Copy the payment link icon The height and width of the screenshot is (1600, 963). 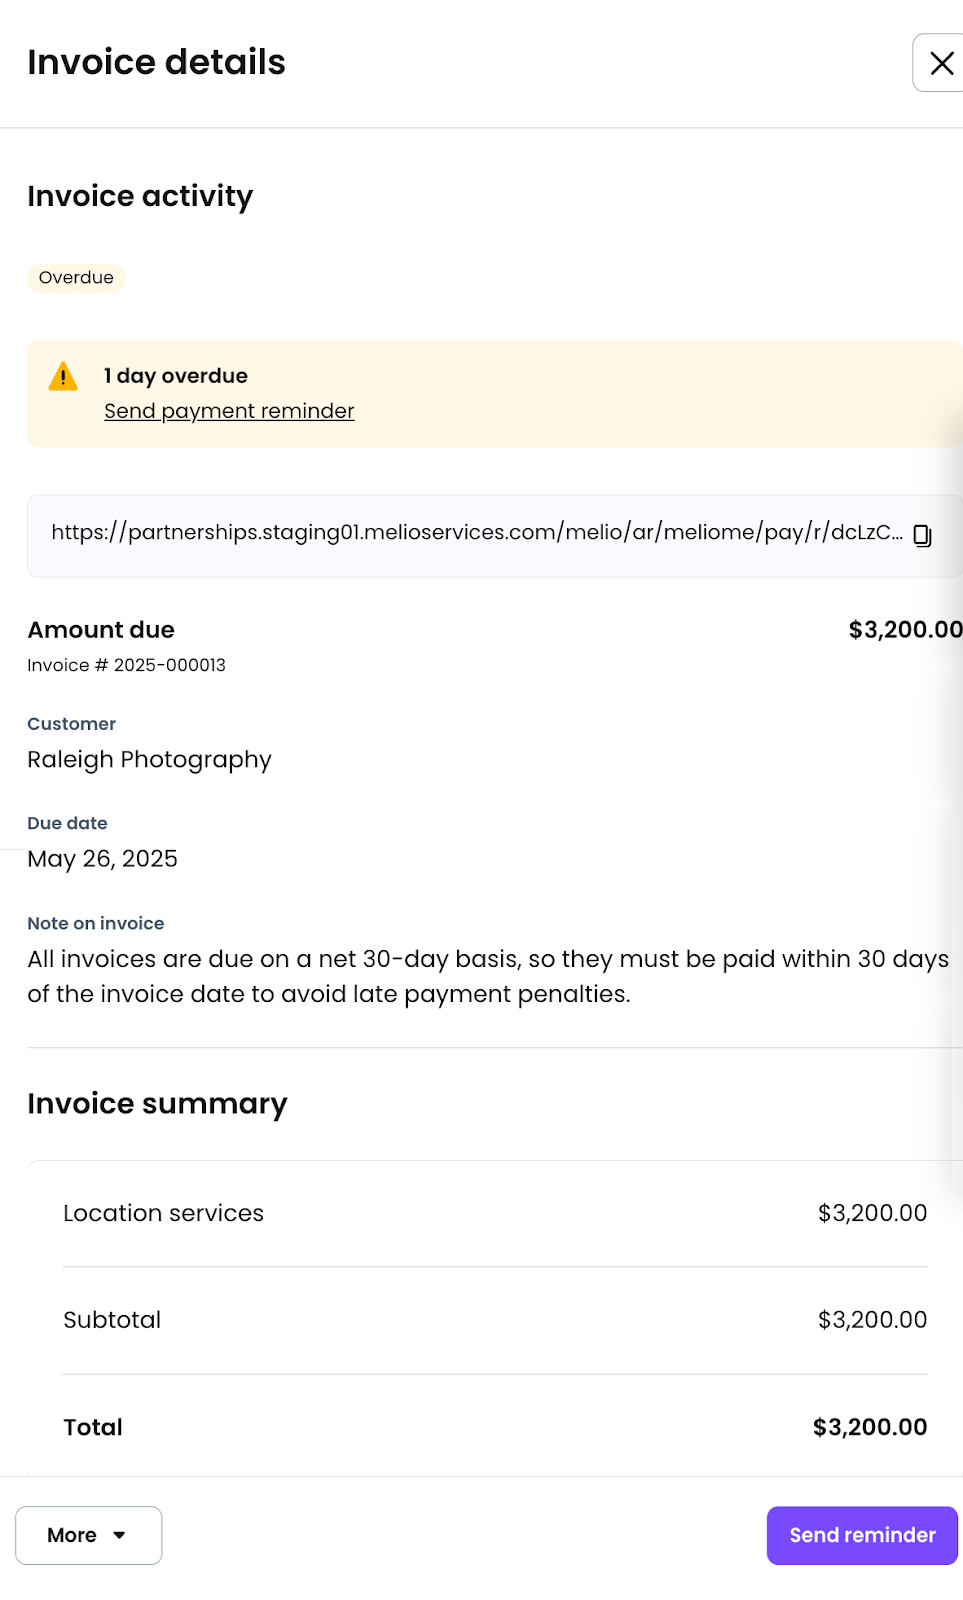point(922,536)
